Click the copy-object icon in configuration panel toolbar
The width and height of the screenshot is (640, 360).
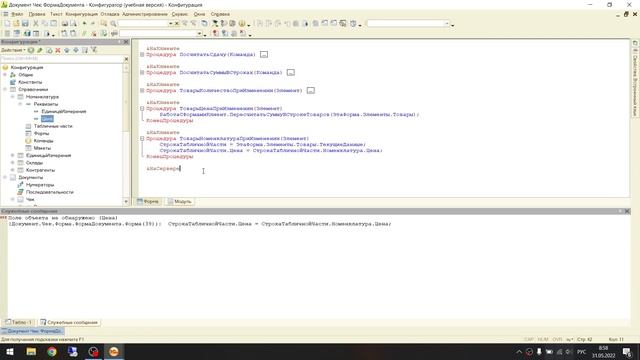(49, 50)
